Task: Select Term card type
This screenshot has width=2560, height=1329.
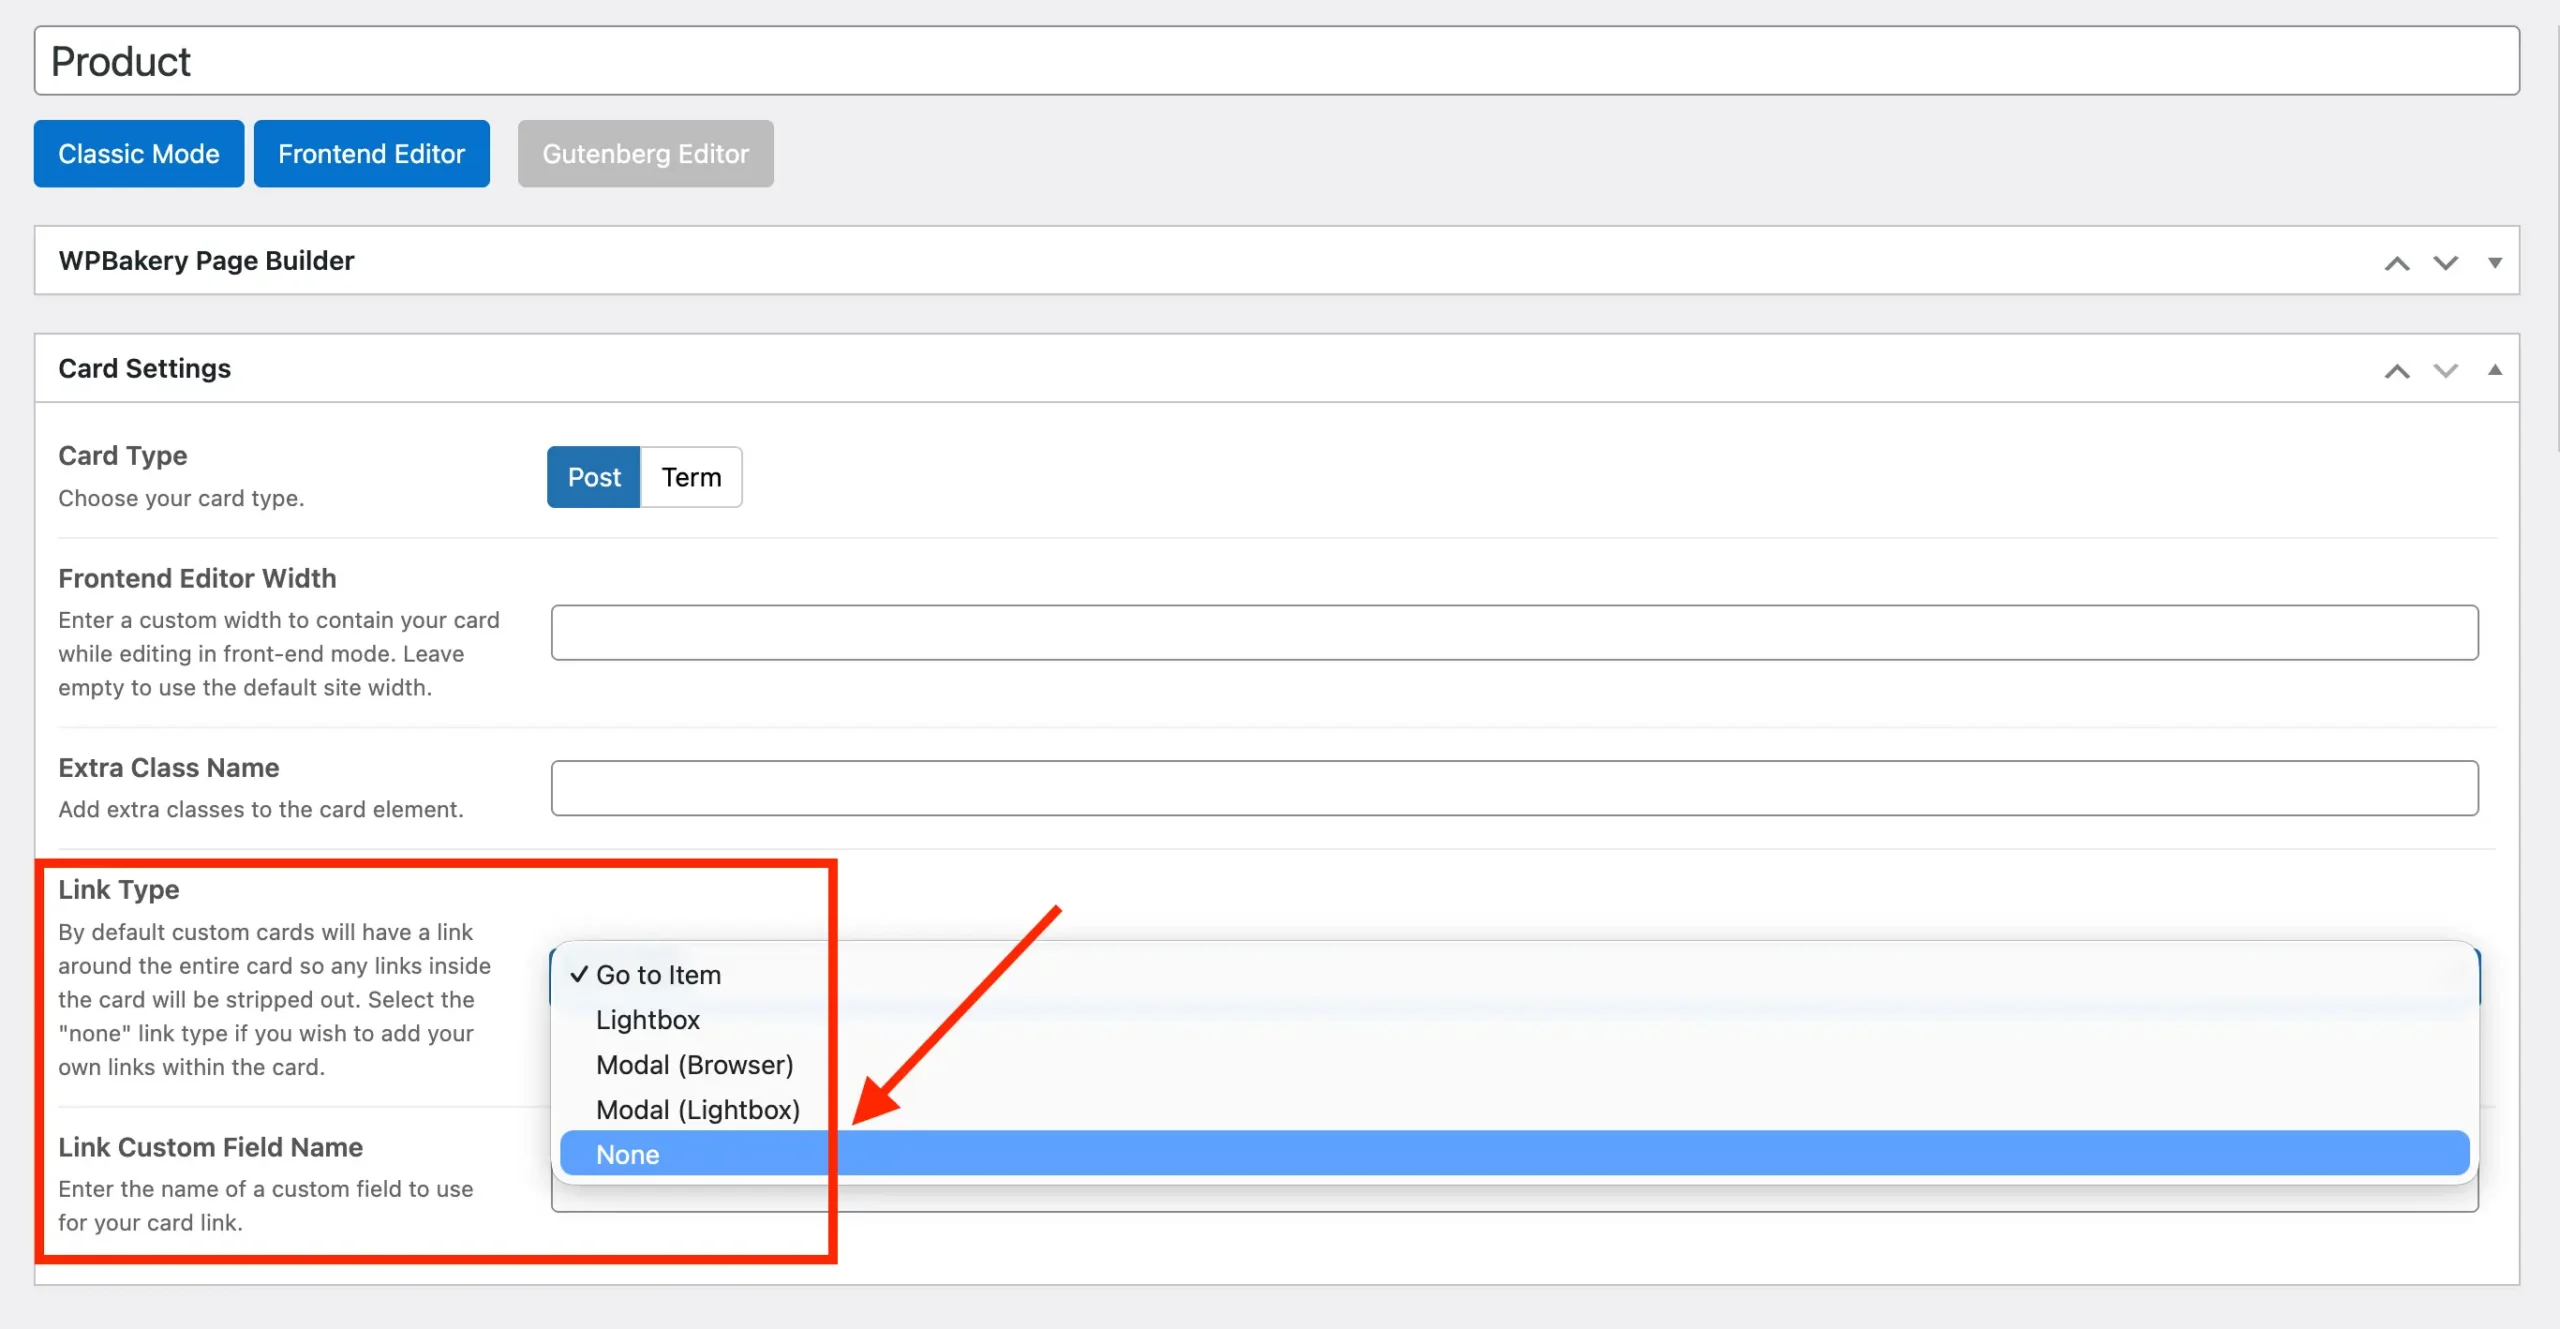Action: (691, 477)
